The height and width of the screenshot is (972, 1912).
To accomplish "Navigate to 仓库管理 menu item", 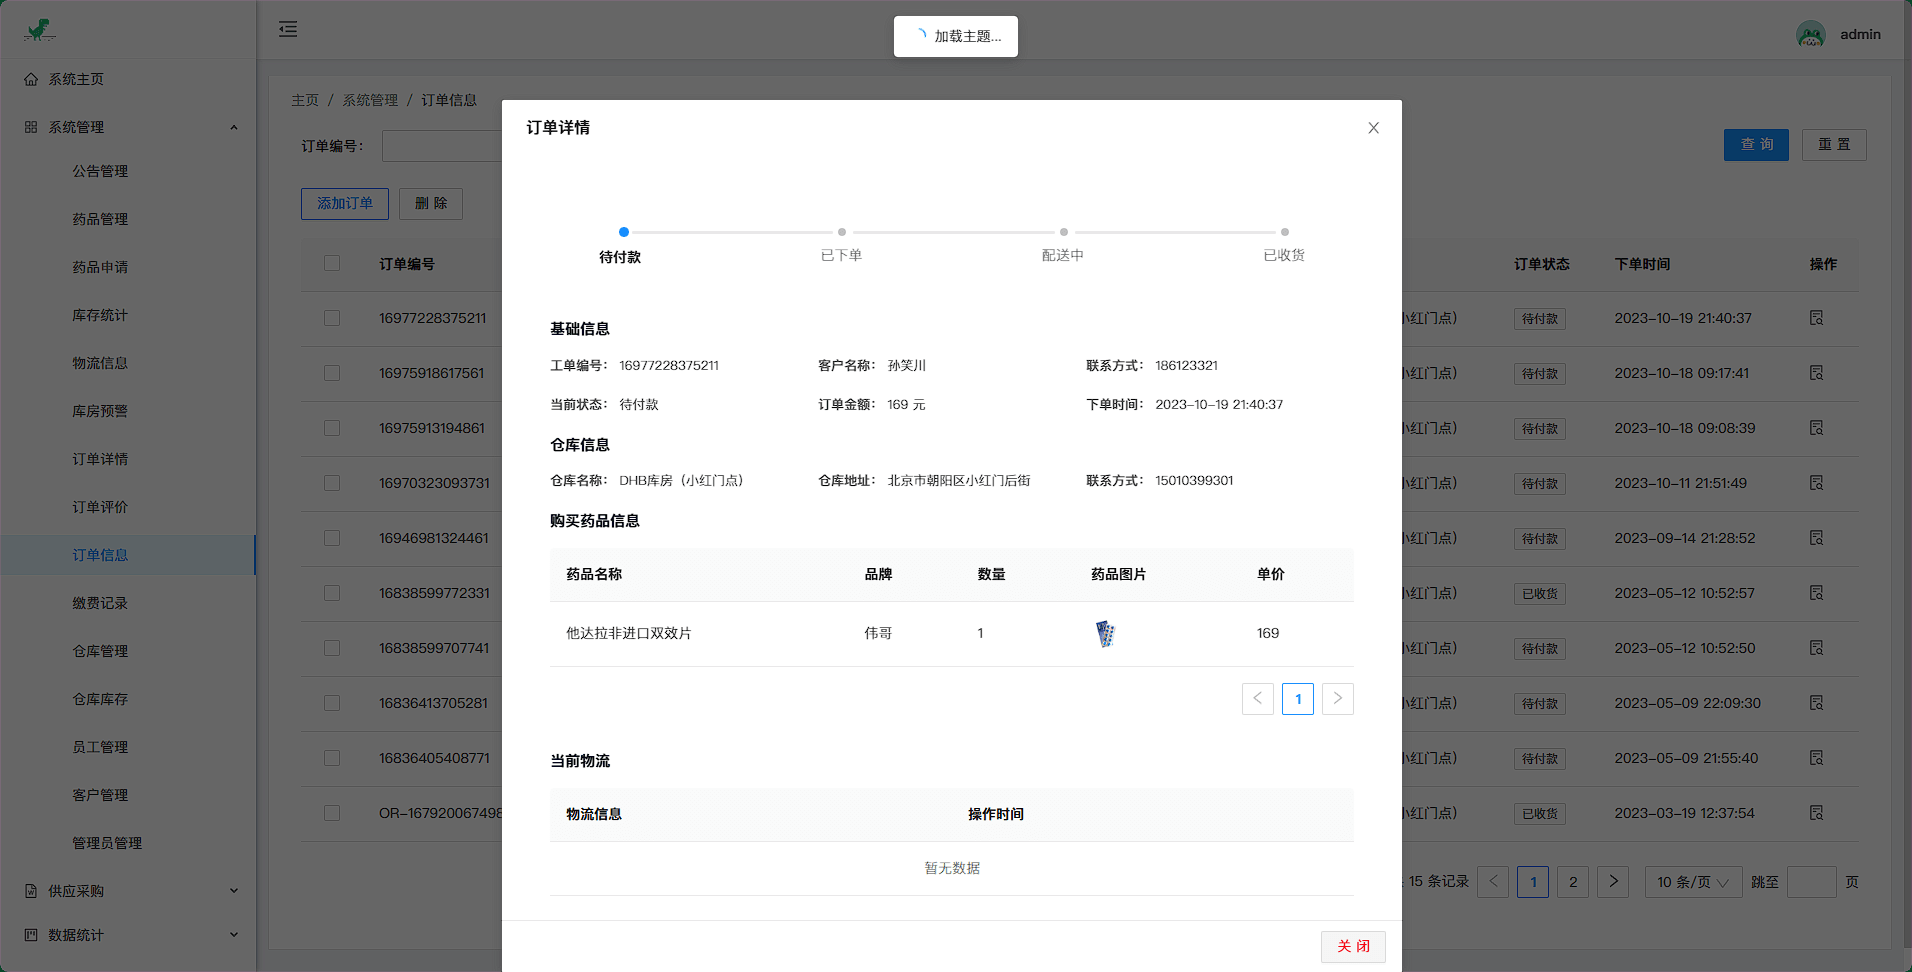I will tap(100, 651).
